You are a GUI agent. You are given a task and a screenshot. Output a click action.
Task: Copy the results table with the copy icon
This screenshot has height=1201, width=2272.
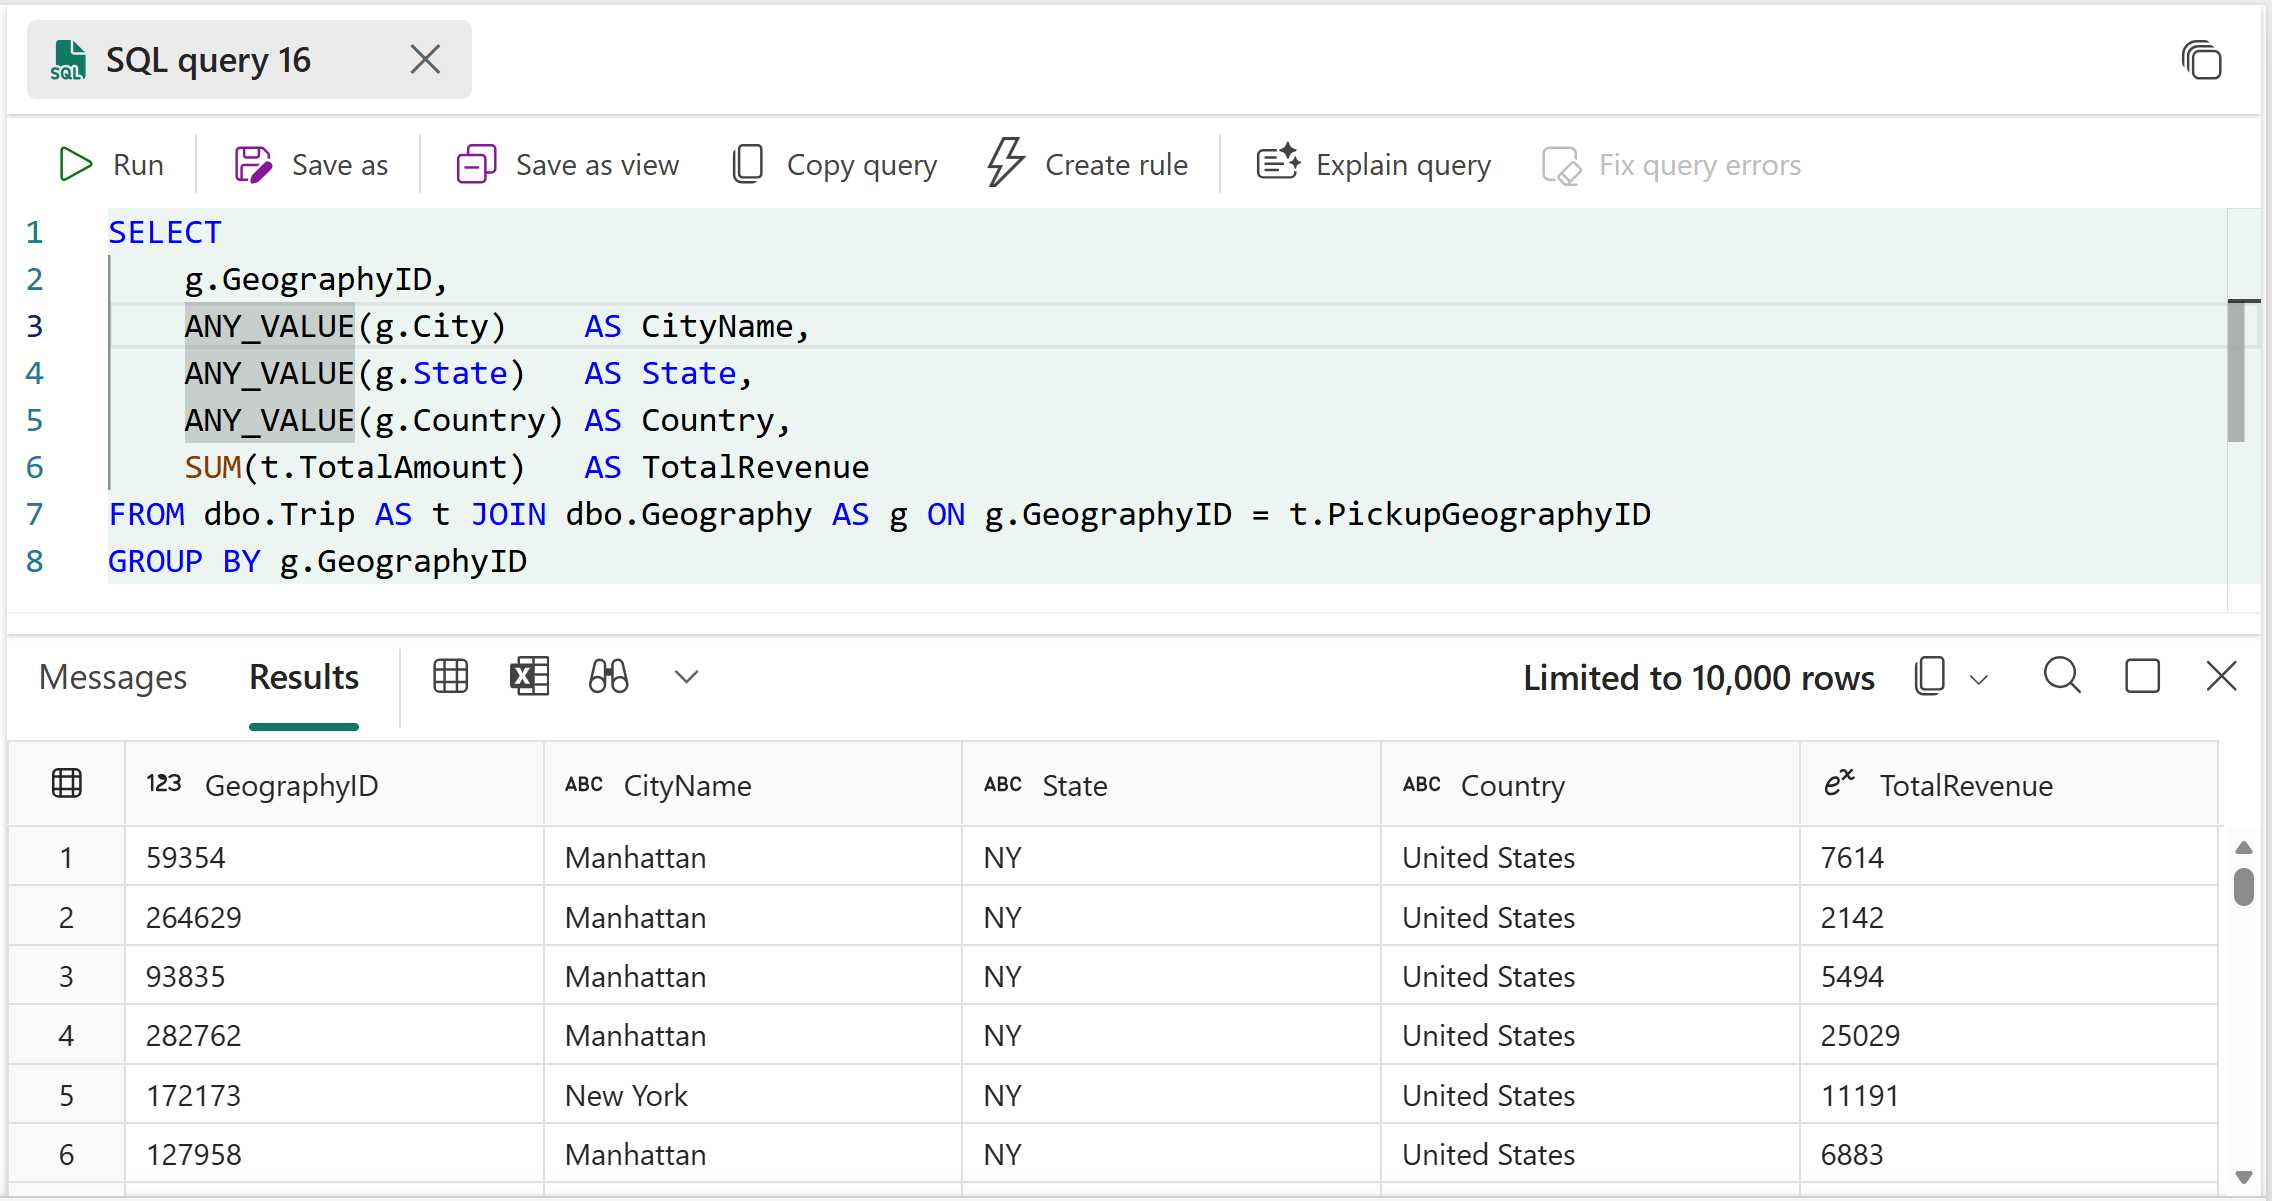coord(1928,676)
